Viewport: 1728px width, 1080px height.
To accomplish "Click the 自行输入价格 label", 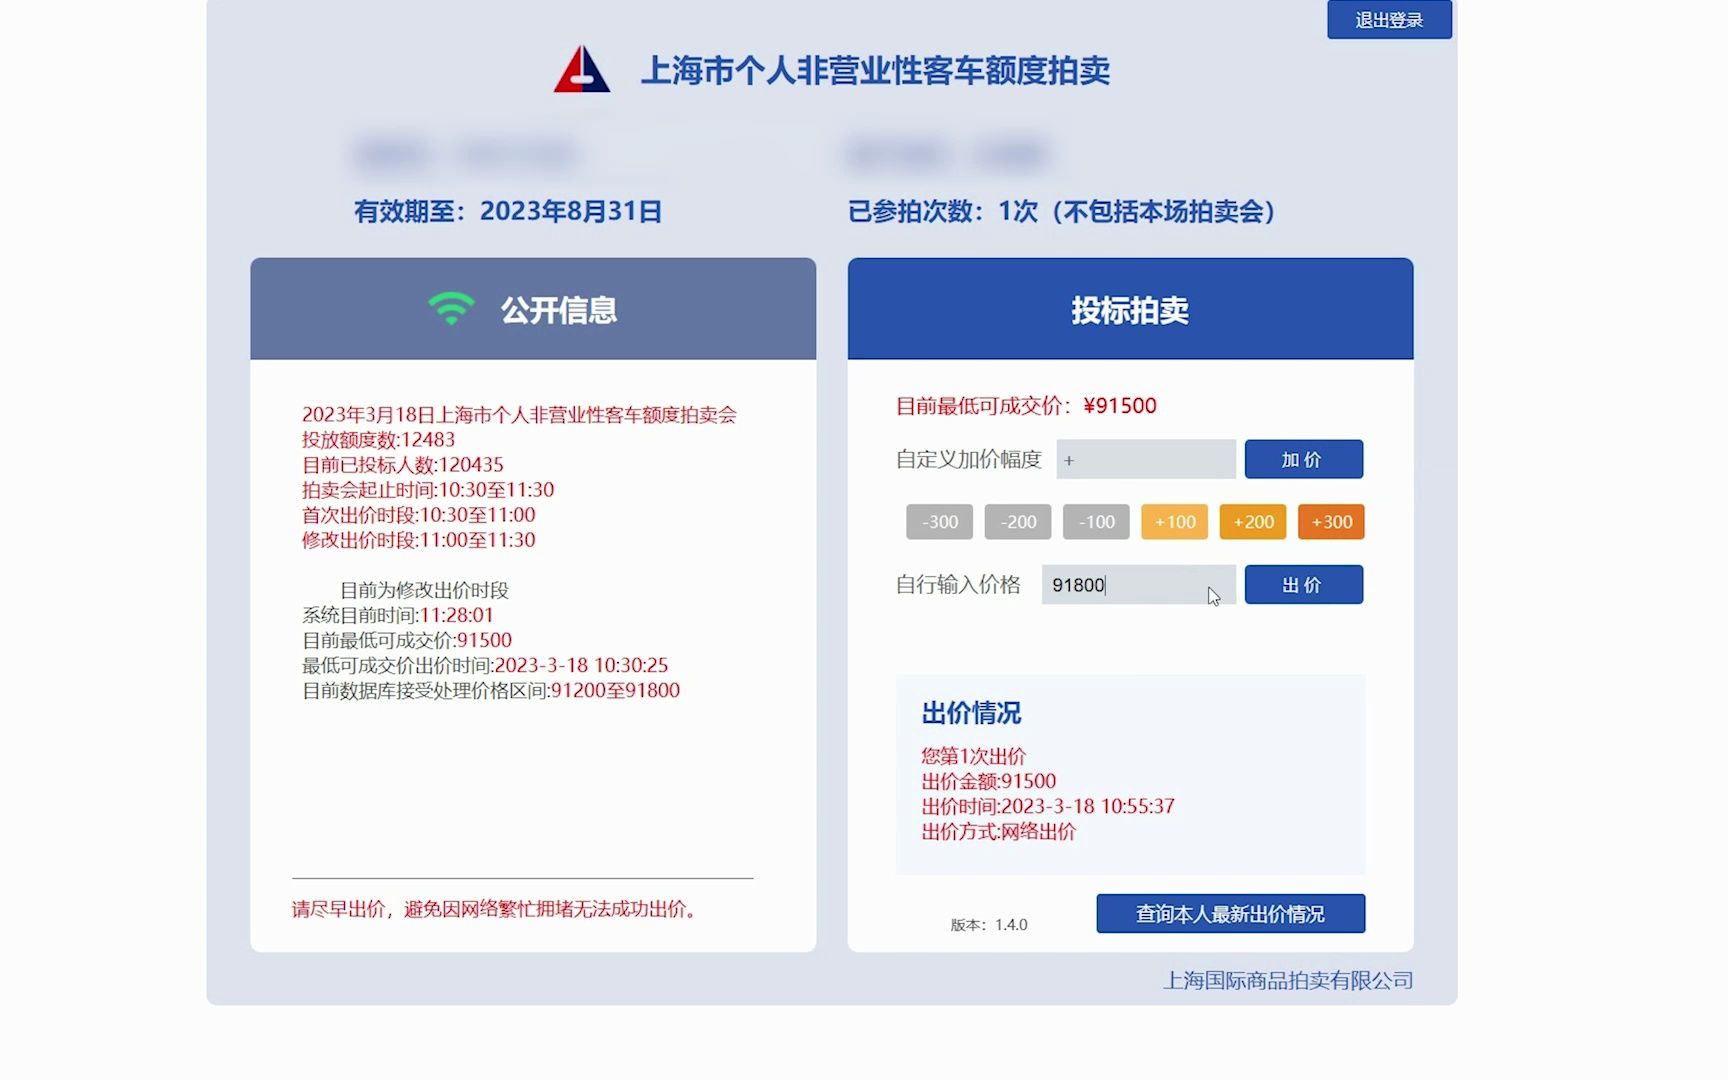I will coord(958,585).
